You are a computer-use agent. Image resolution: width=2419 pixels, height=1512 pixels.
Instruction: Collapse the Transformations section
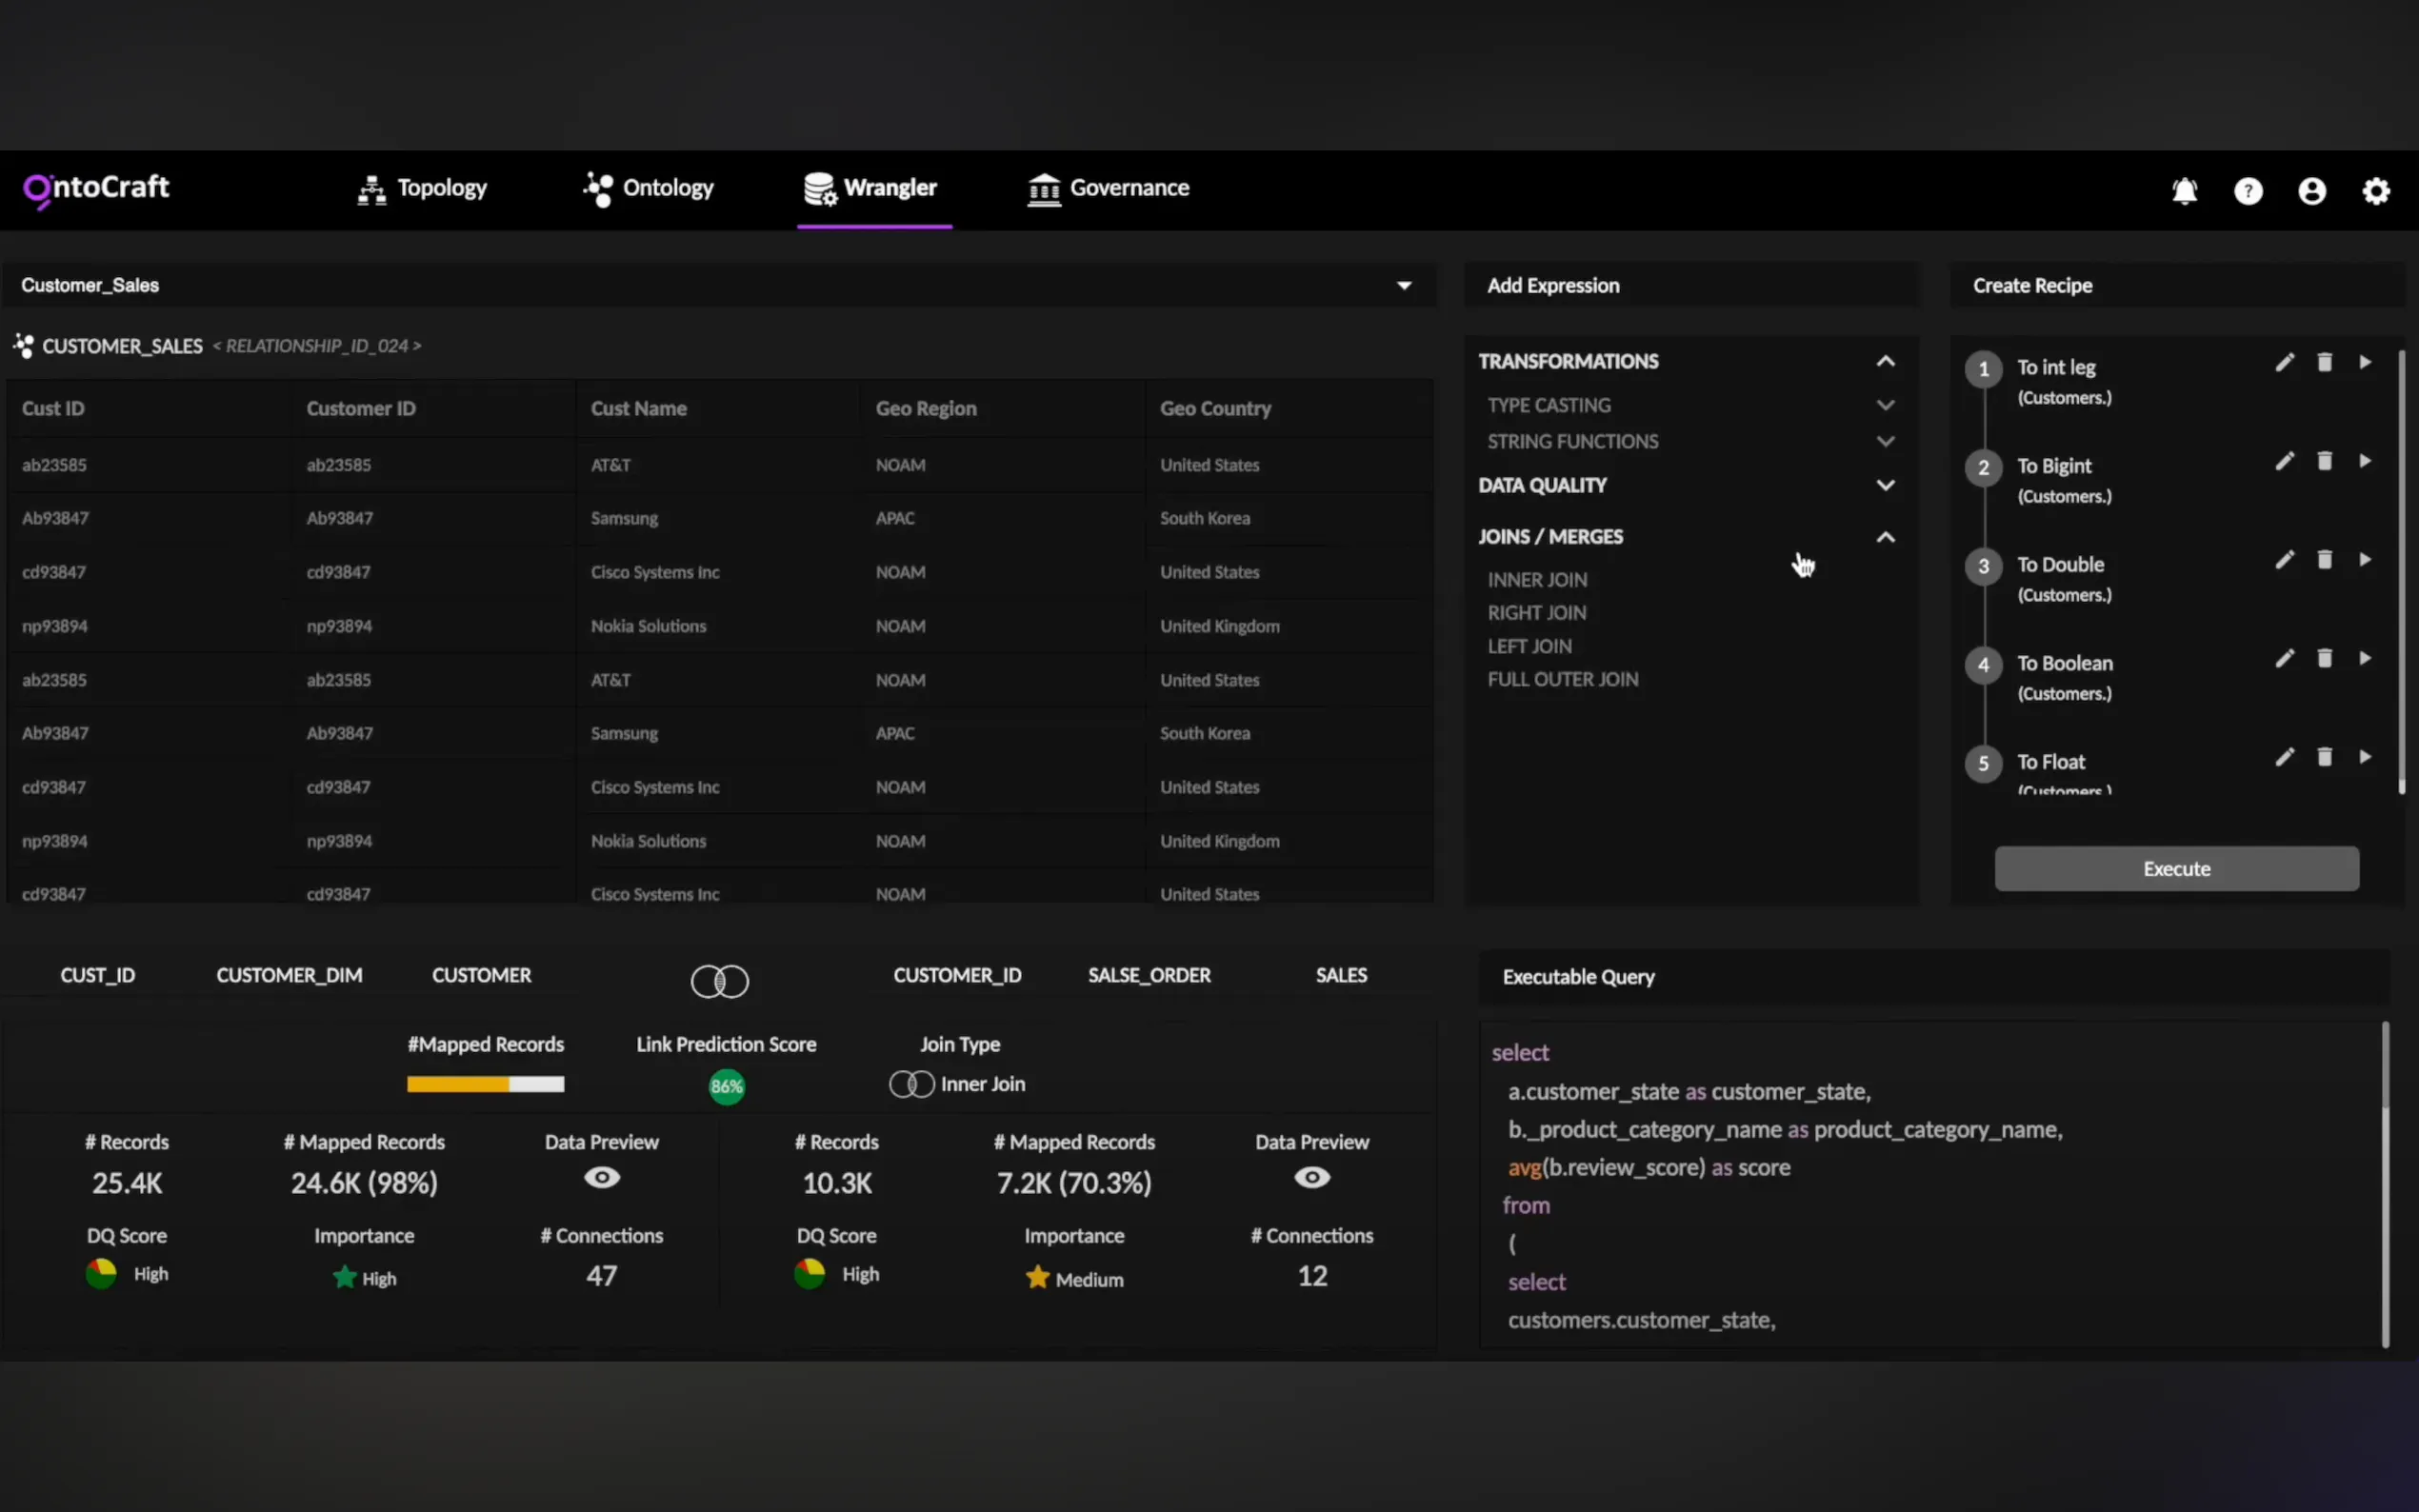1885,361
